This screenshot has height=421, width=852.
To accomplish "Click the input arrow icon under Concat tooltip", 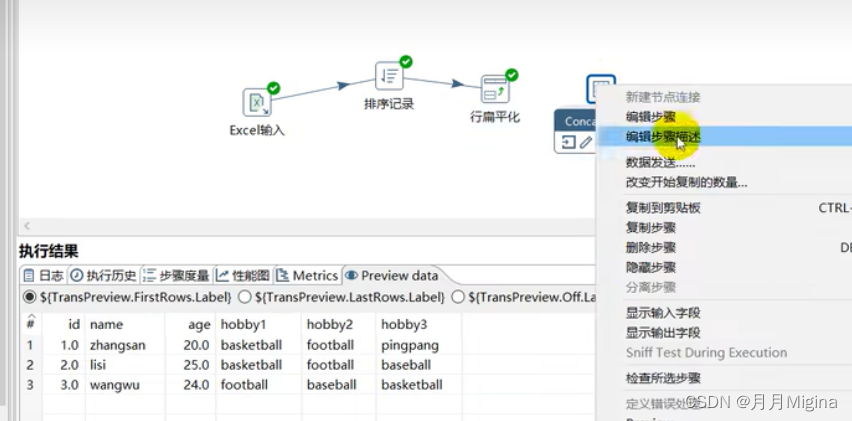I will (x=568, y=142).
